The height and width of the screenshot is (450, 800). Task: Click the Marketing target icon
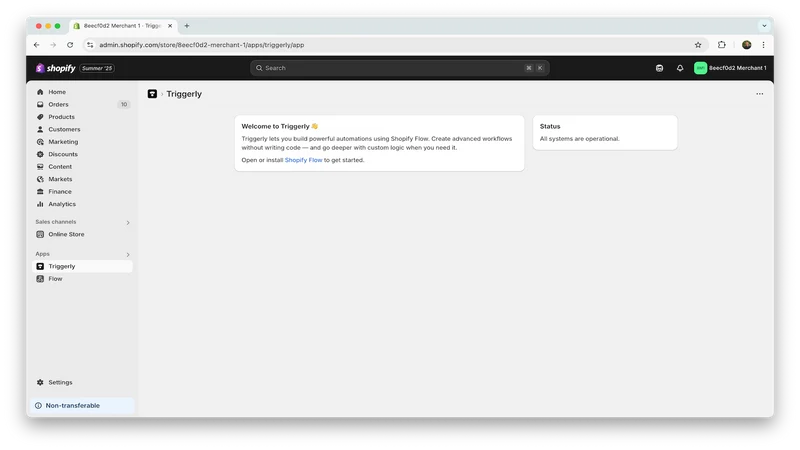point(40,142)
